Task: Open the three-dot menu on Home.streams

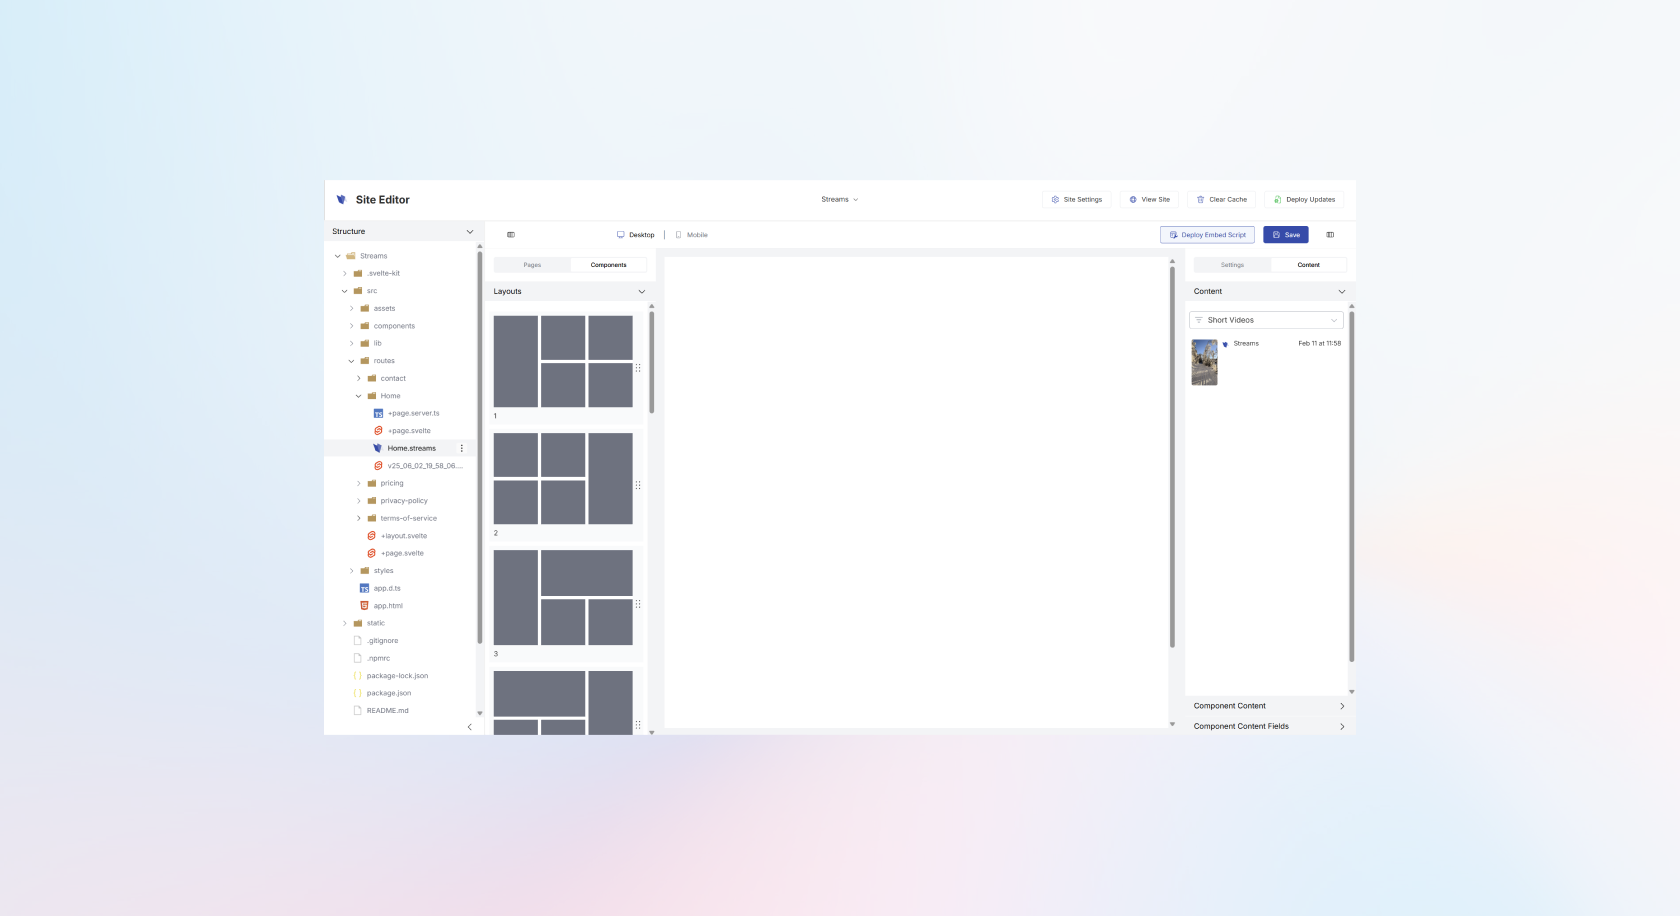Action: (x=461, y=448)
